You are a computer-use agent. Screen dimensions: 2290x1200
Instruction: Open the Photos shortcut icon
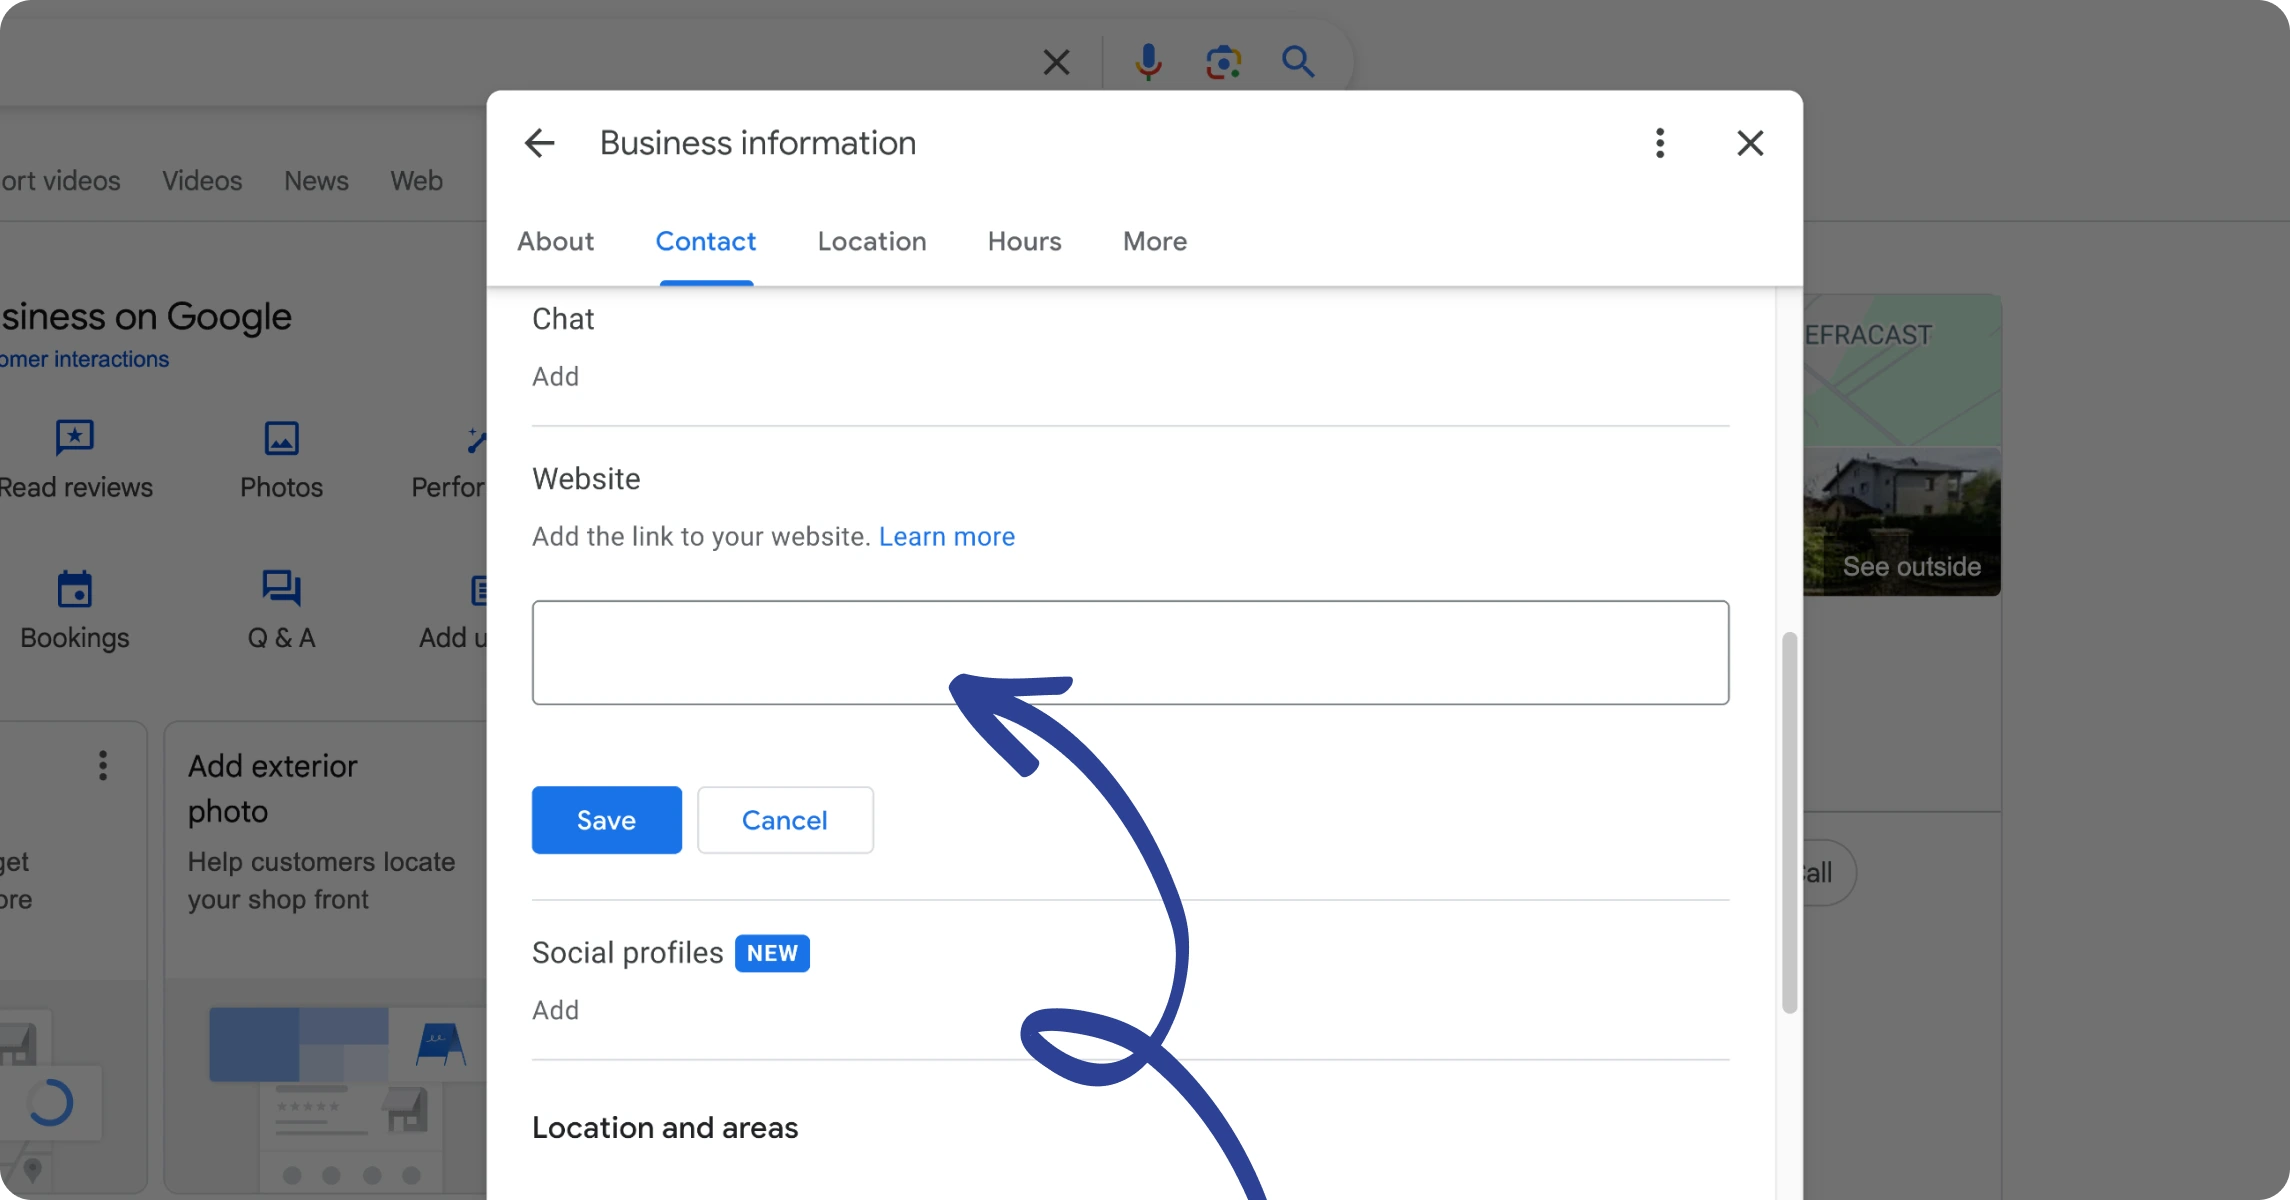pos(281,438)
